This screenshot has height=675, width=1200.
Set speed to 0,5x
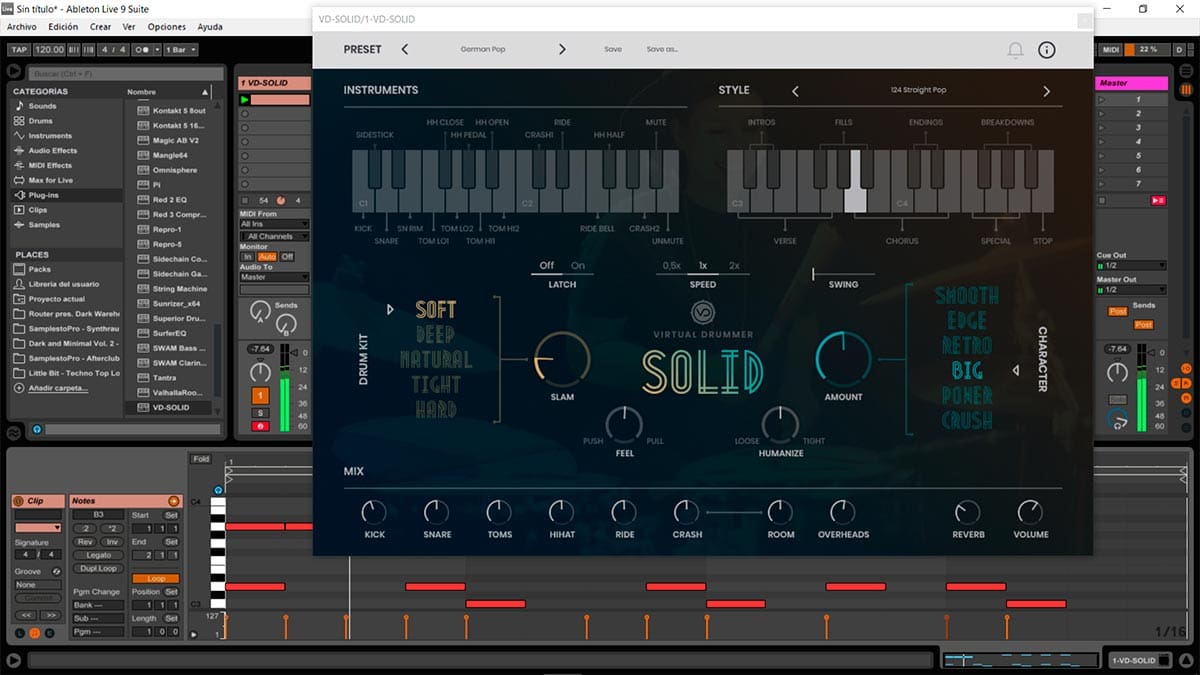point(671,266)
